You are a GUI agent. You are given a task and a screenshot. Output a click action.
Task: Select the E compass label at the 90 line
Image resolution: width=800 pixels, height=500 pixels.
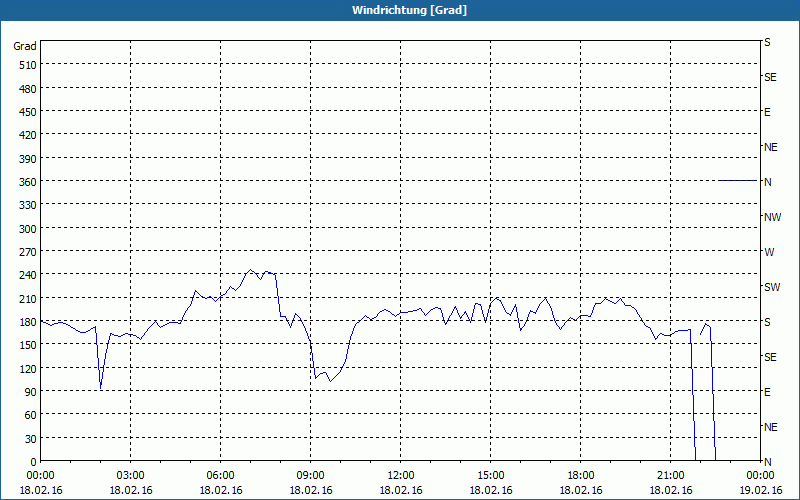click(x=767, y=392)
